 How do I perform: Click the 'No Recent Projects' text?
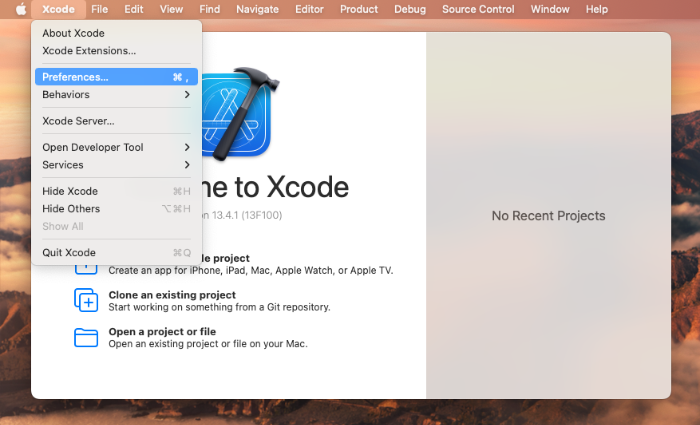pos(548,216)
